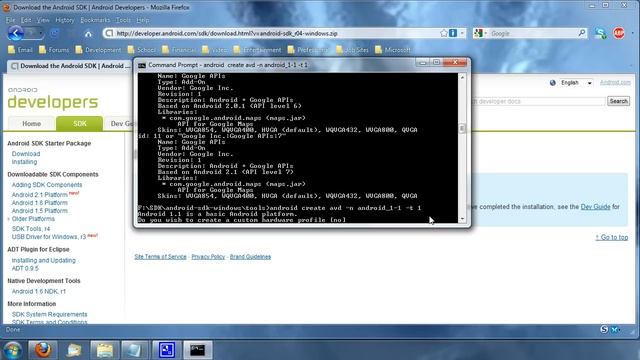Open the Entertainment bookmarks folder
Viewport: 640px width, 360px height.
click(x=257, y=50)
